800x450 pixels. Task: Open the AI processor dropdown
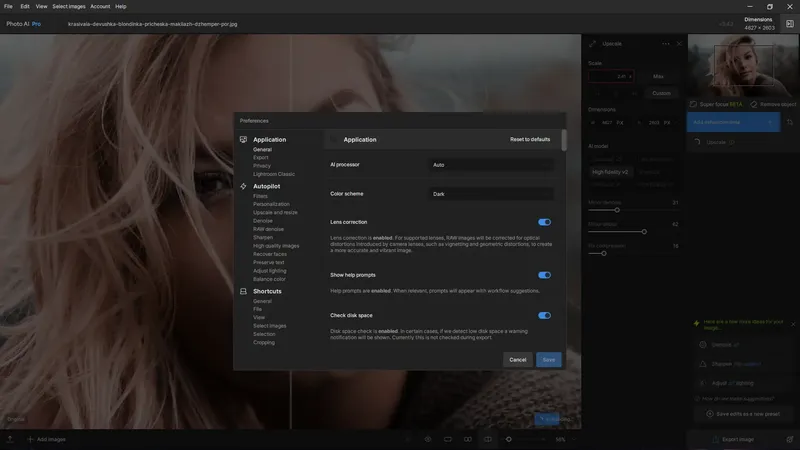(x=490, y=165)
